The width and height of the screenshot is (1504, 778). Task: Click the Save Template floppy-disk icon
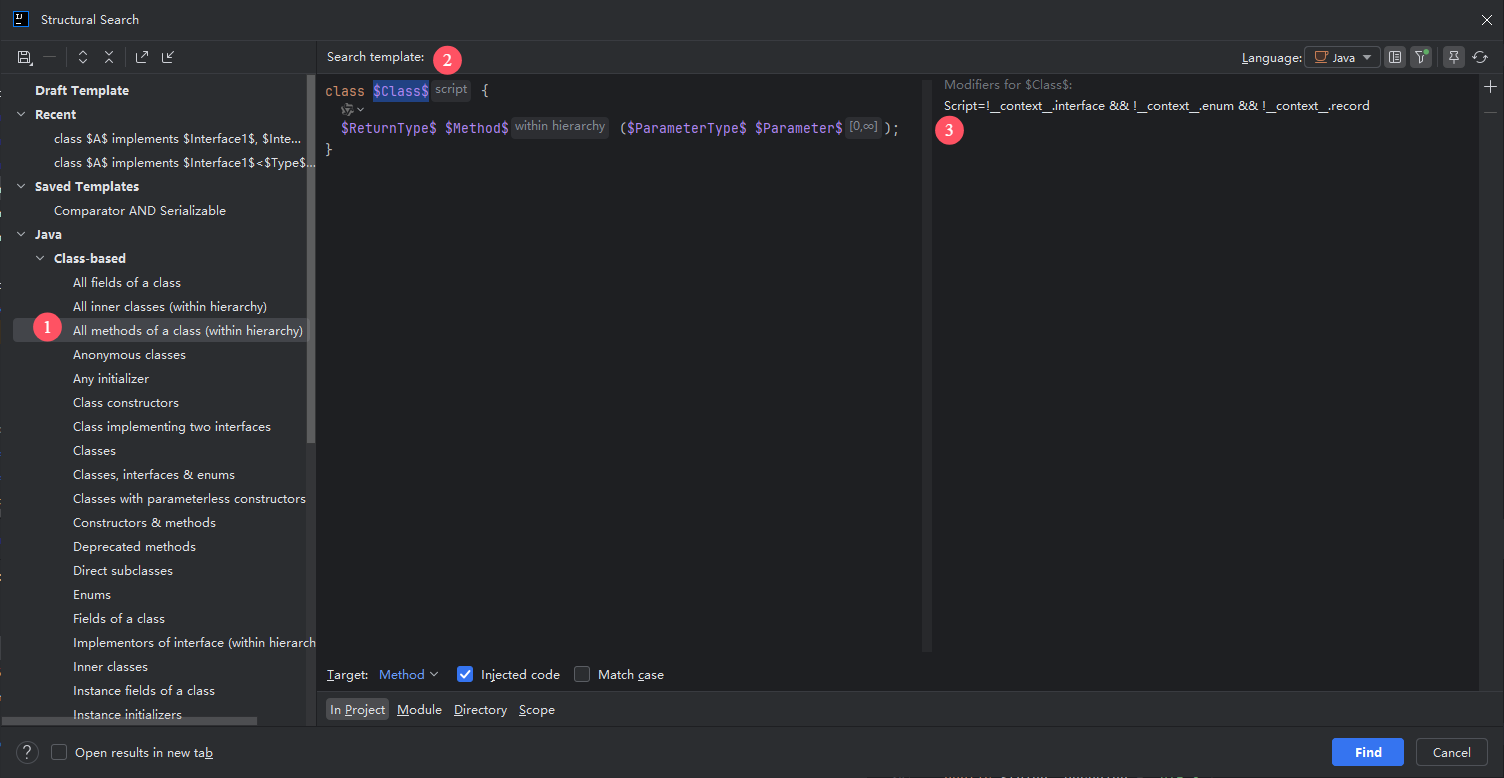25,58
